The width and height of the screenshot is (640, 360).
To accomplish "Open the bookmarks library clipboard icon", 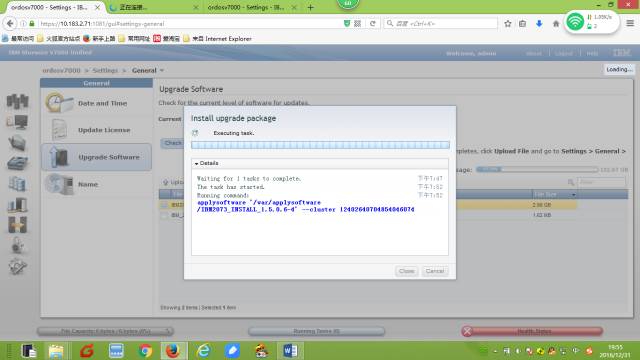I will (x=523, y=24).
